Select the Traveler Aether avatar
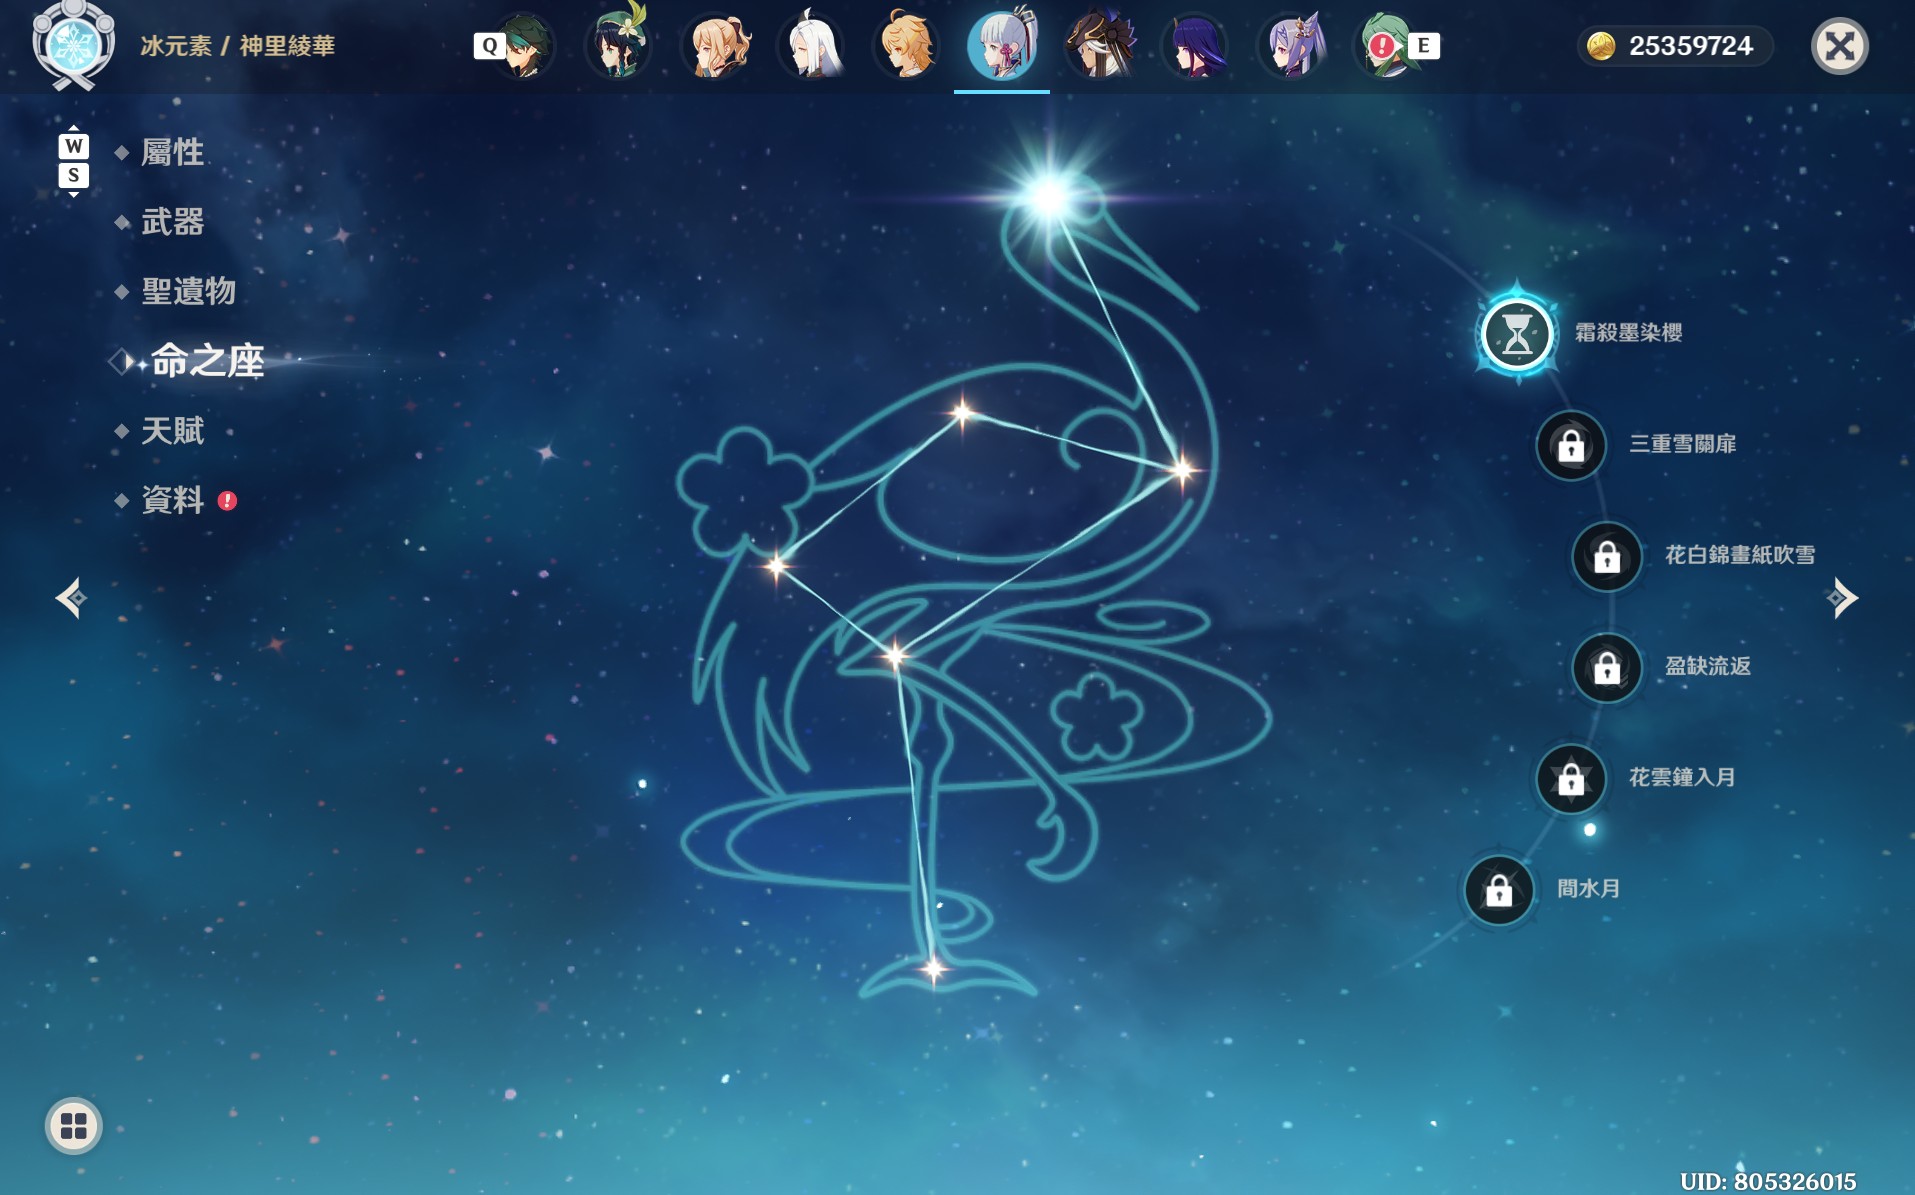This screenshot has width=1915, height=1195. click(x=907, y=45)
